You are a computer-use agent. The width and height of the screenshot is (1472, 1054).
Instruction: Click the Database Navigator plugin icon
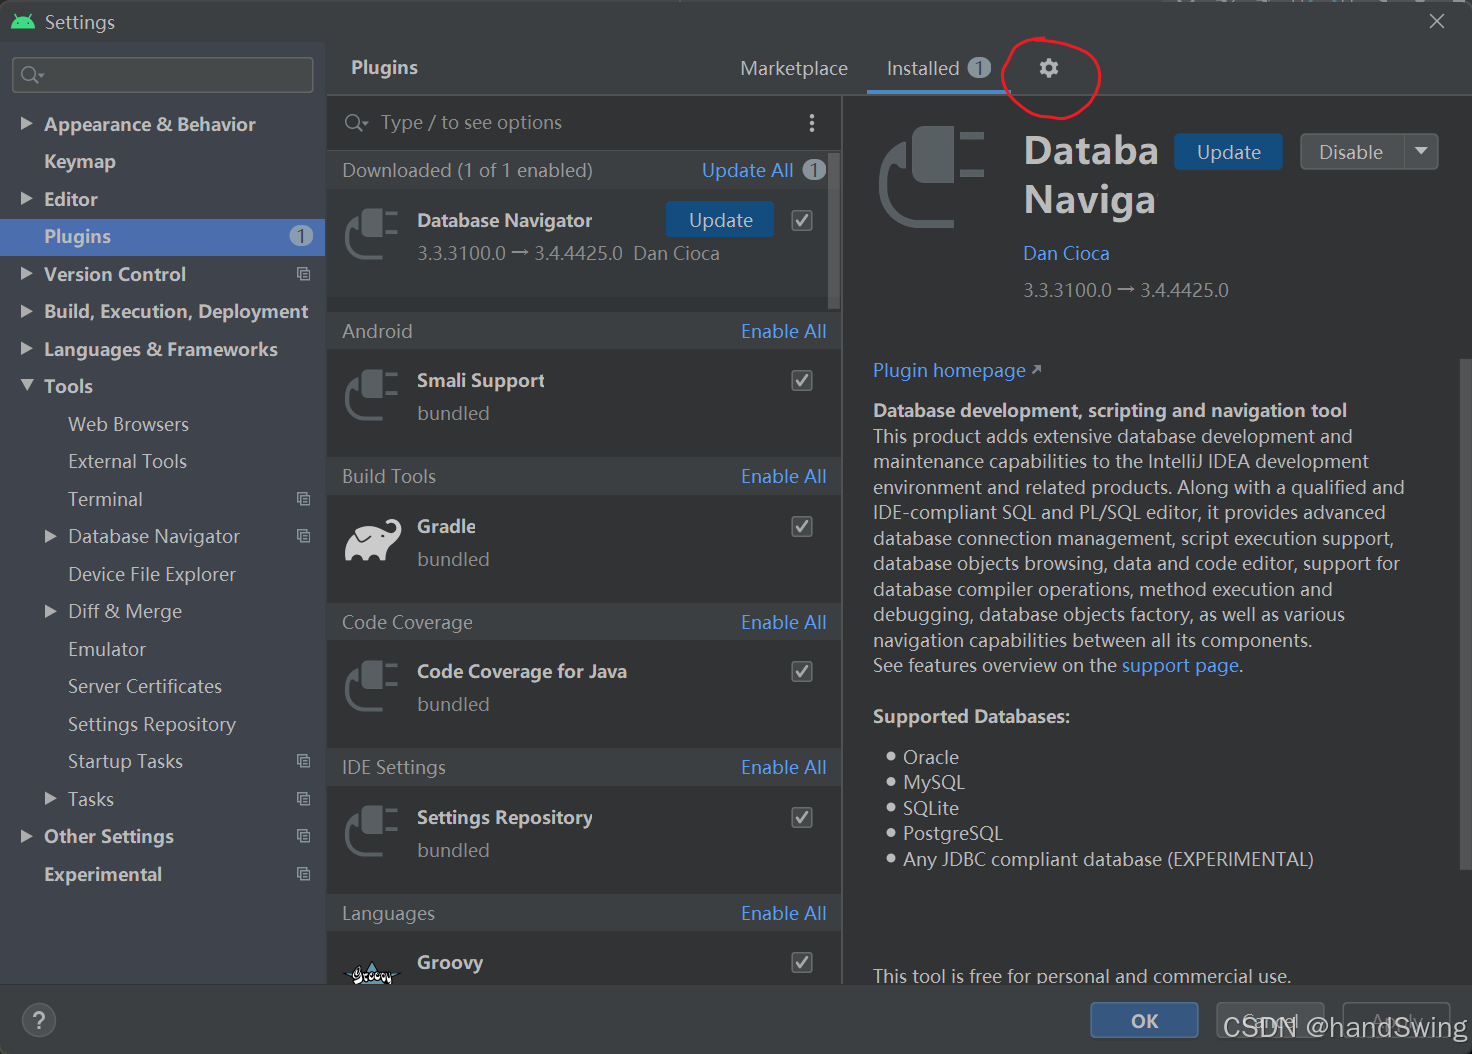click(371, 235)
